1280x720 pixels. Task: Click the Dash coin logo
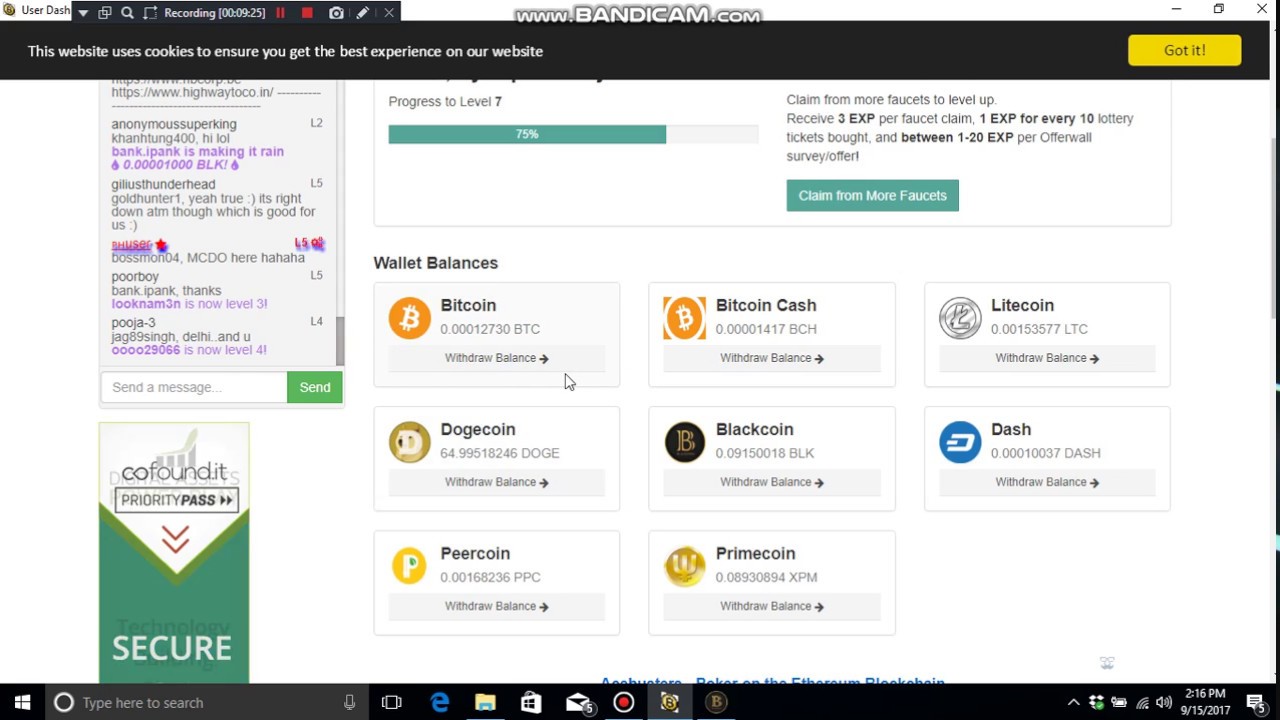(960, 442)
